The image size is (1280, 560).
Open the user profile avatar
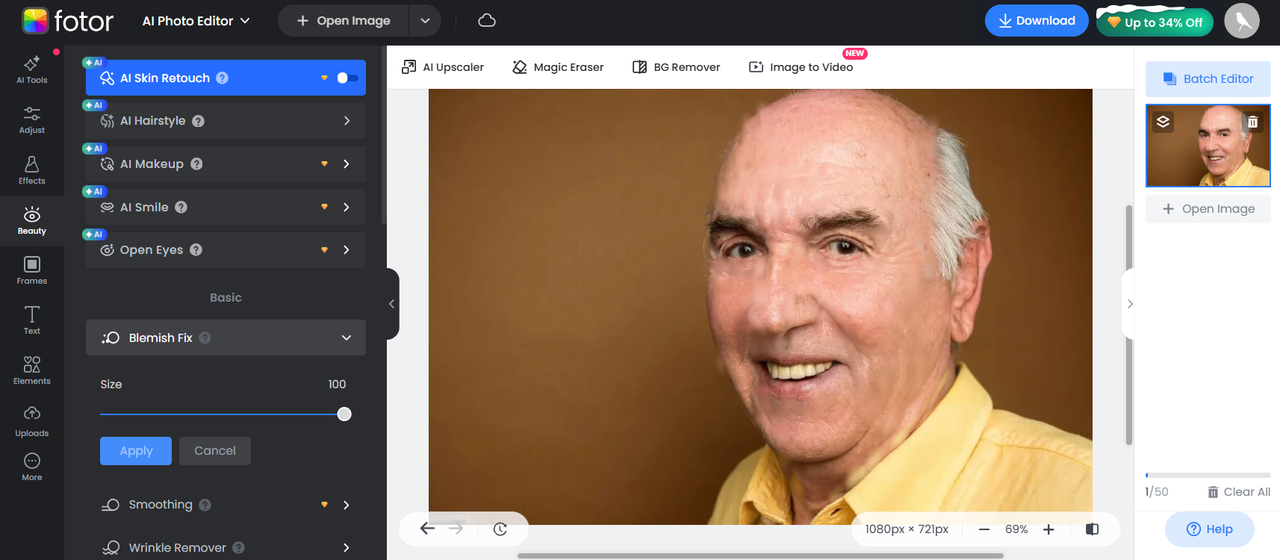pyautogui.click(x=1242, y=21)
